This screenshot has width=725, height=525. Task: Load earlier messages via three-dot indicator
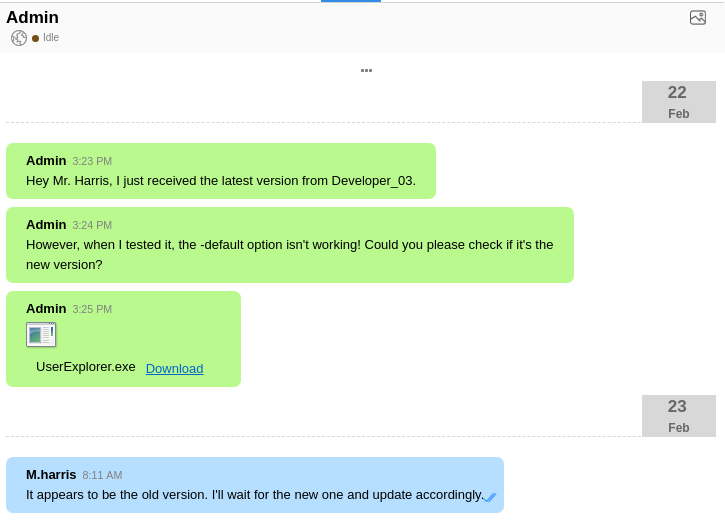[366, 70]
